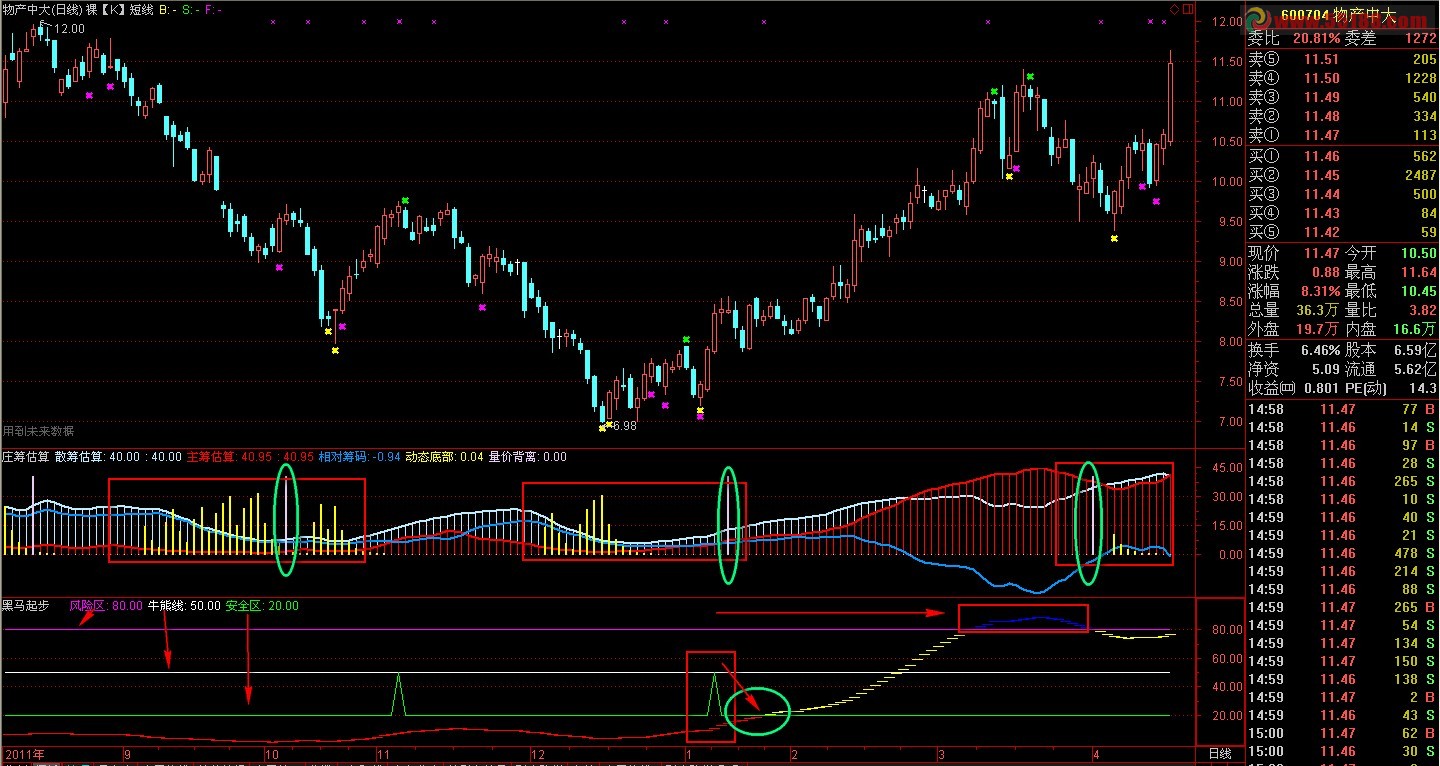Click the 卖④ volume 1228
The height and width of the screenshot is (766, 1440).
(1420, 78)
